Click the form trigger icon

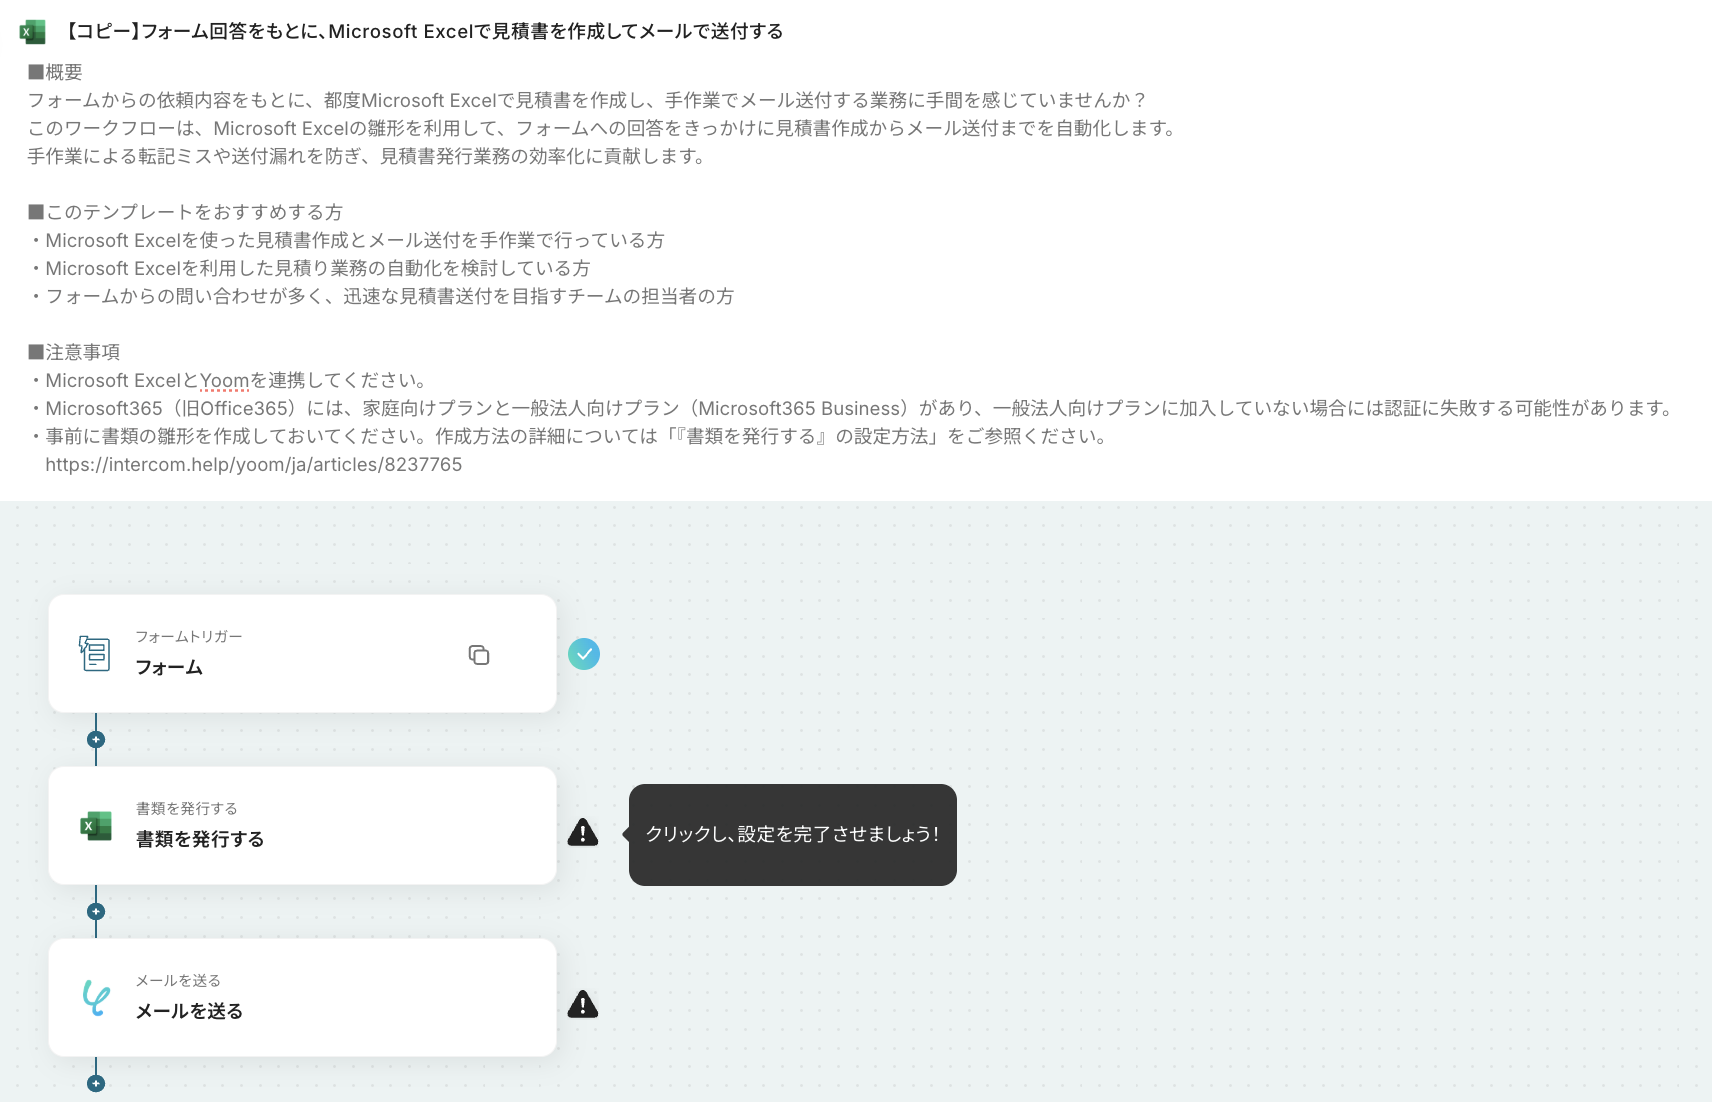pyautogui.click(x=95, y=653)
